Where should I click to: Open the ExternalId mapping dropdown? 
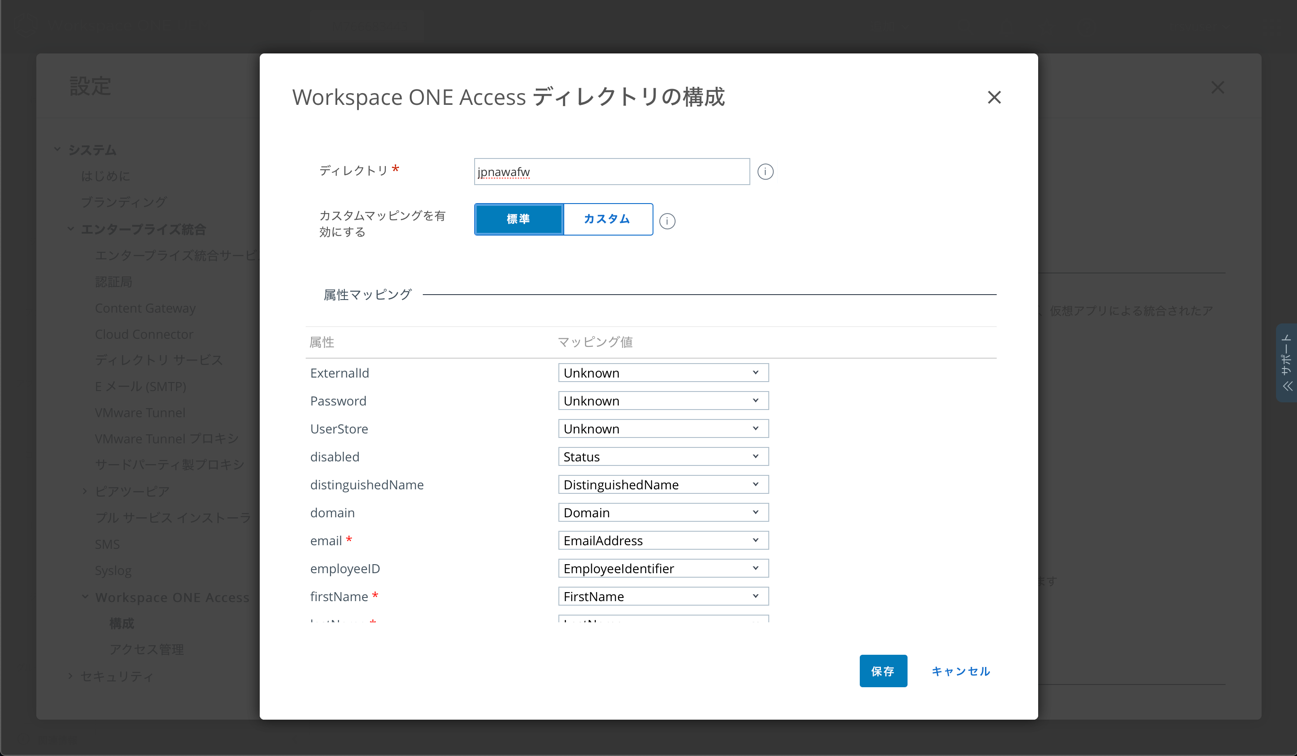tap(663, 373)
